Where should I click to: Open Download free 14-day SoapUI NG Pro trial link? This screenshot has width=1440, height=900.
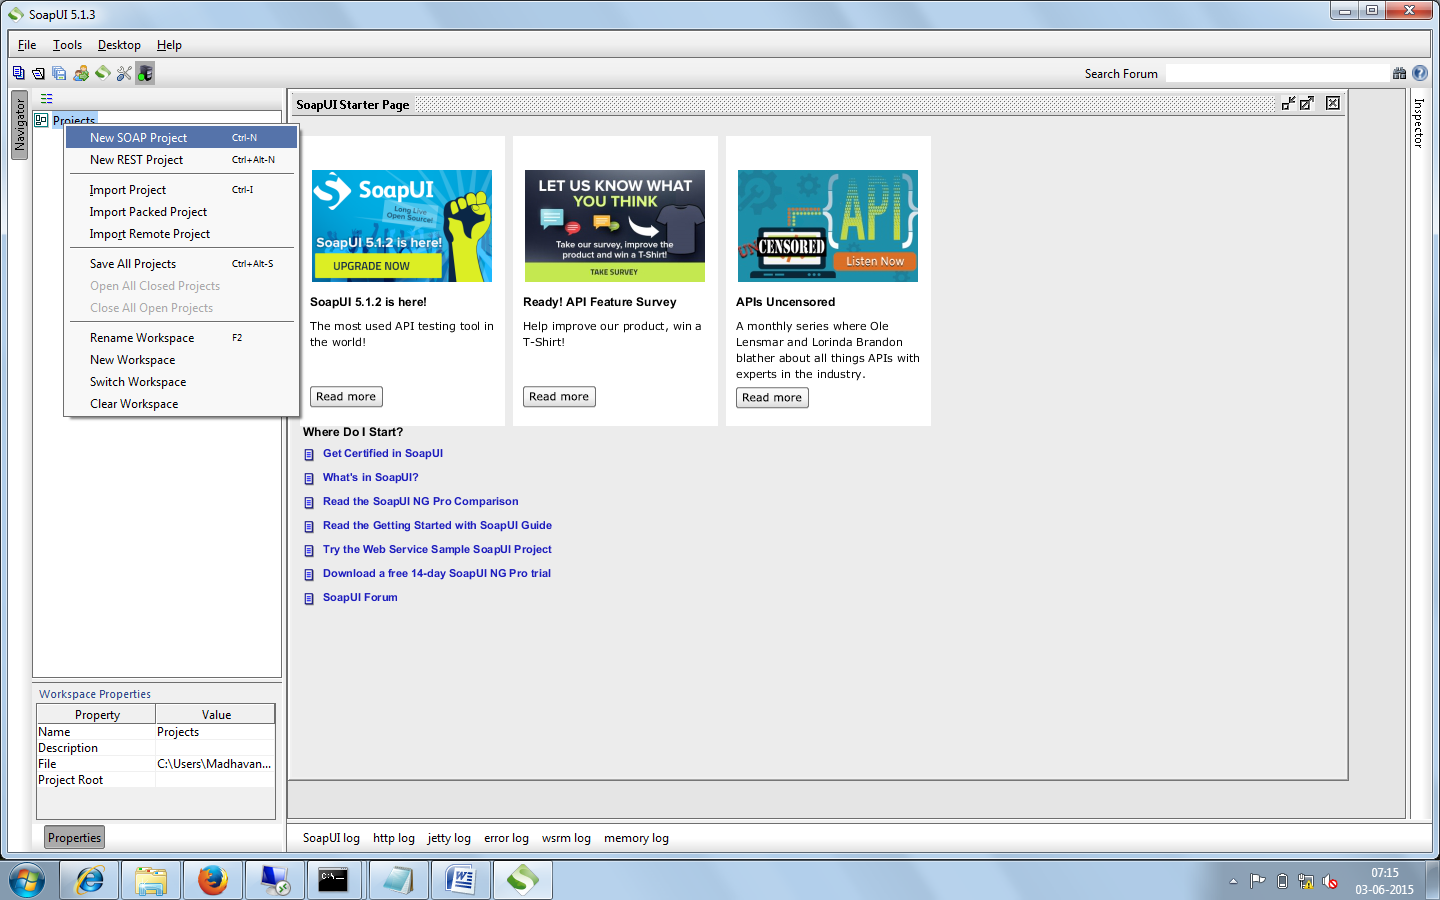click(437, 574)
